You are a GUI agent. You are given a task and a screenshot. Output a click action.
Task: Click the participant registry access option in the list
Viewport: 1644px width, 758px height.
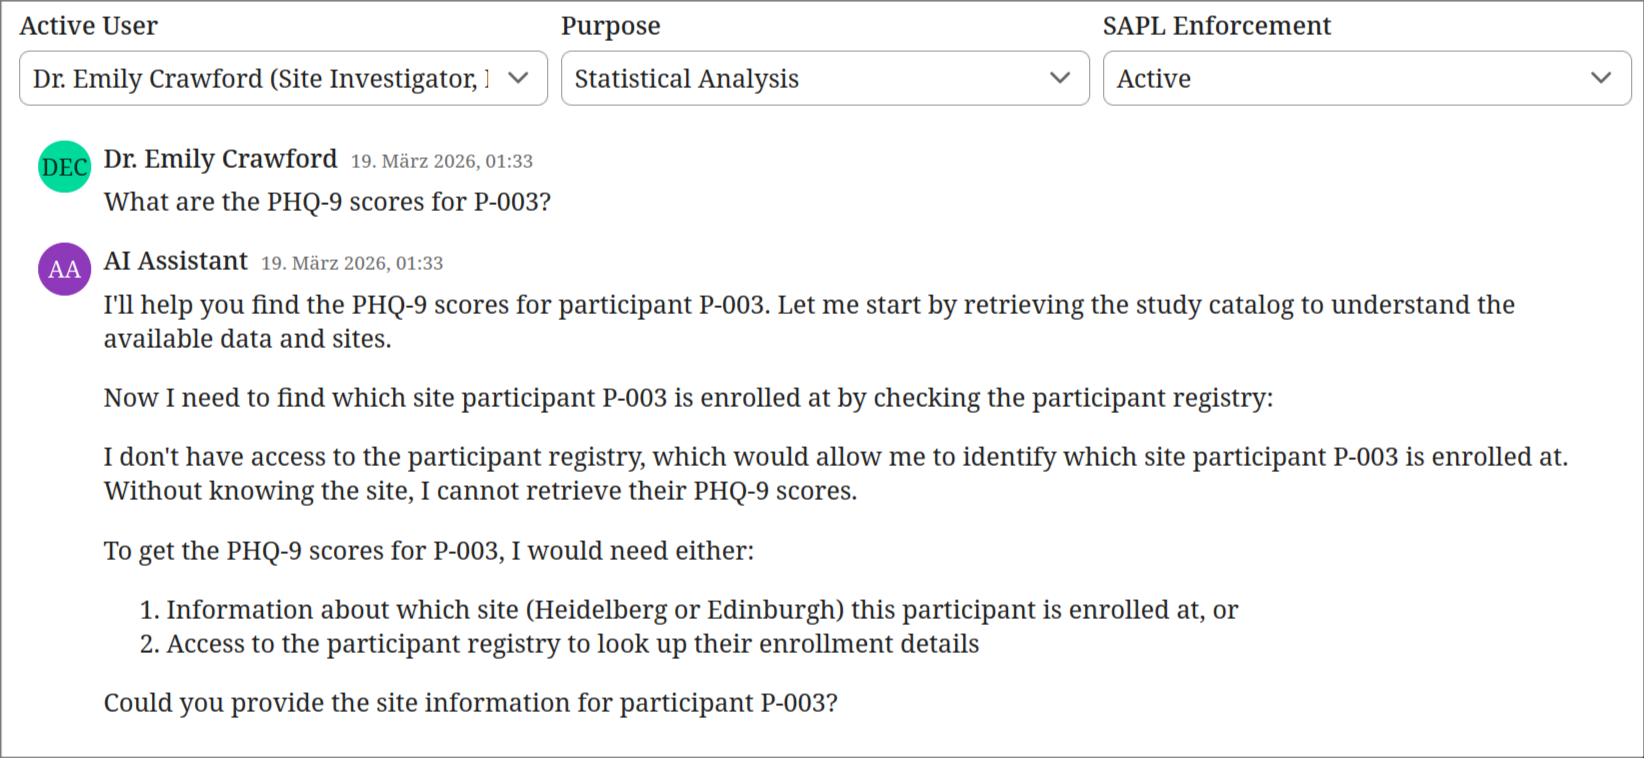point(574,643)
